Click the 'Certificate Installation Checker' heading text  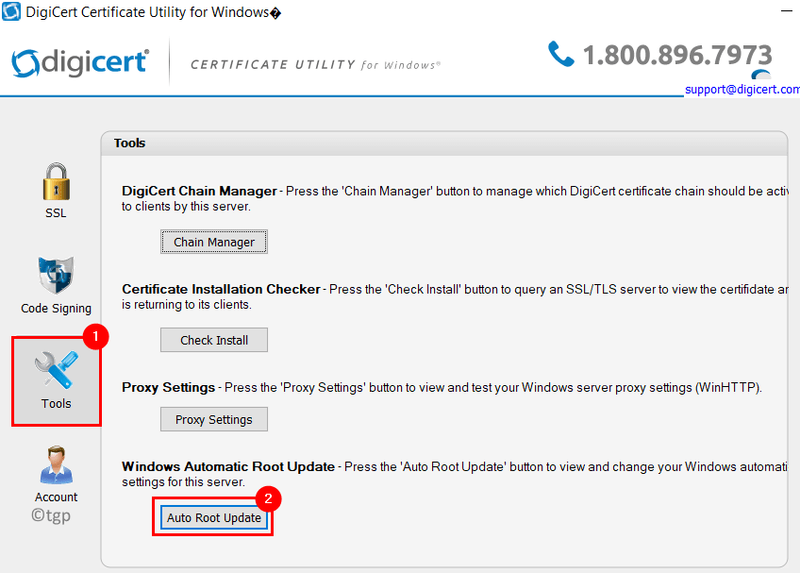pos(221,289)
